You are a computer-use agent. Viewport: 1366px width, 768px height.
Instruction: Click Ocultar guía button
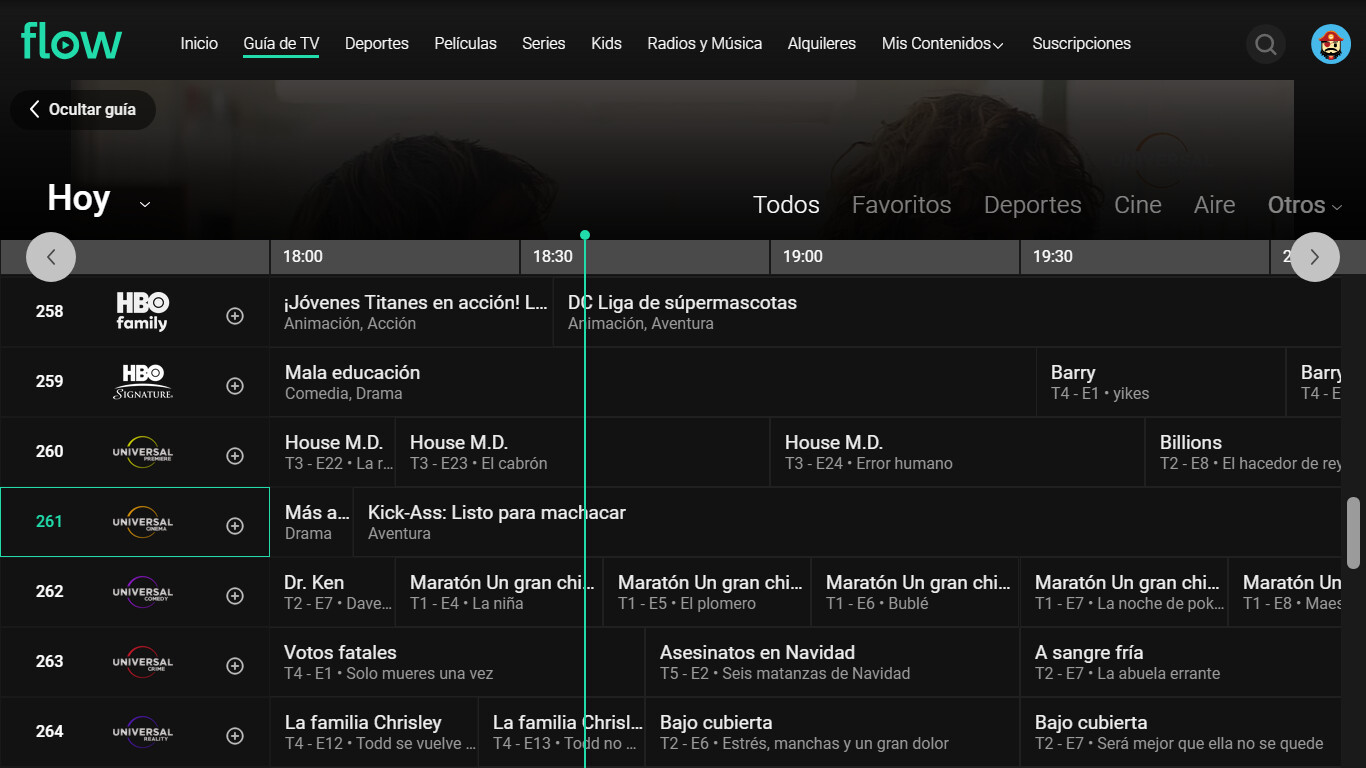[83, 110]
